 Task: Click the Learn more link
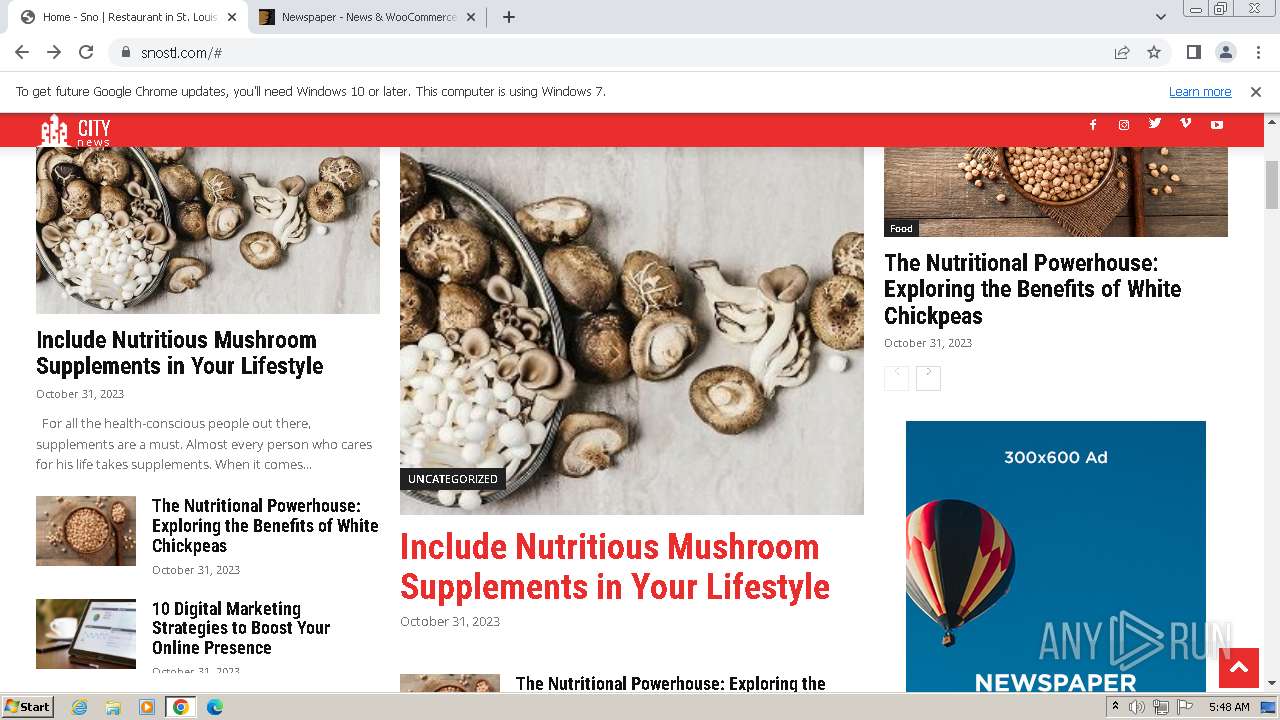[x=1200, y=92]
